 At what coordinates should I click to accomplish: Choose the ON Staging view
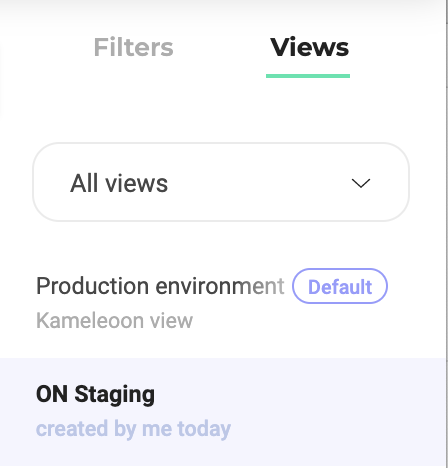95,395
